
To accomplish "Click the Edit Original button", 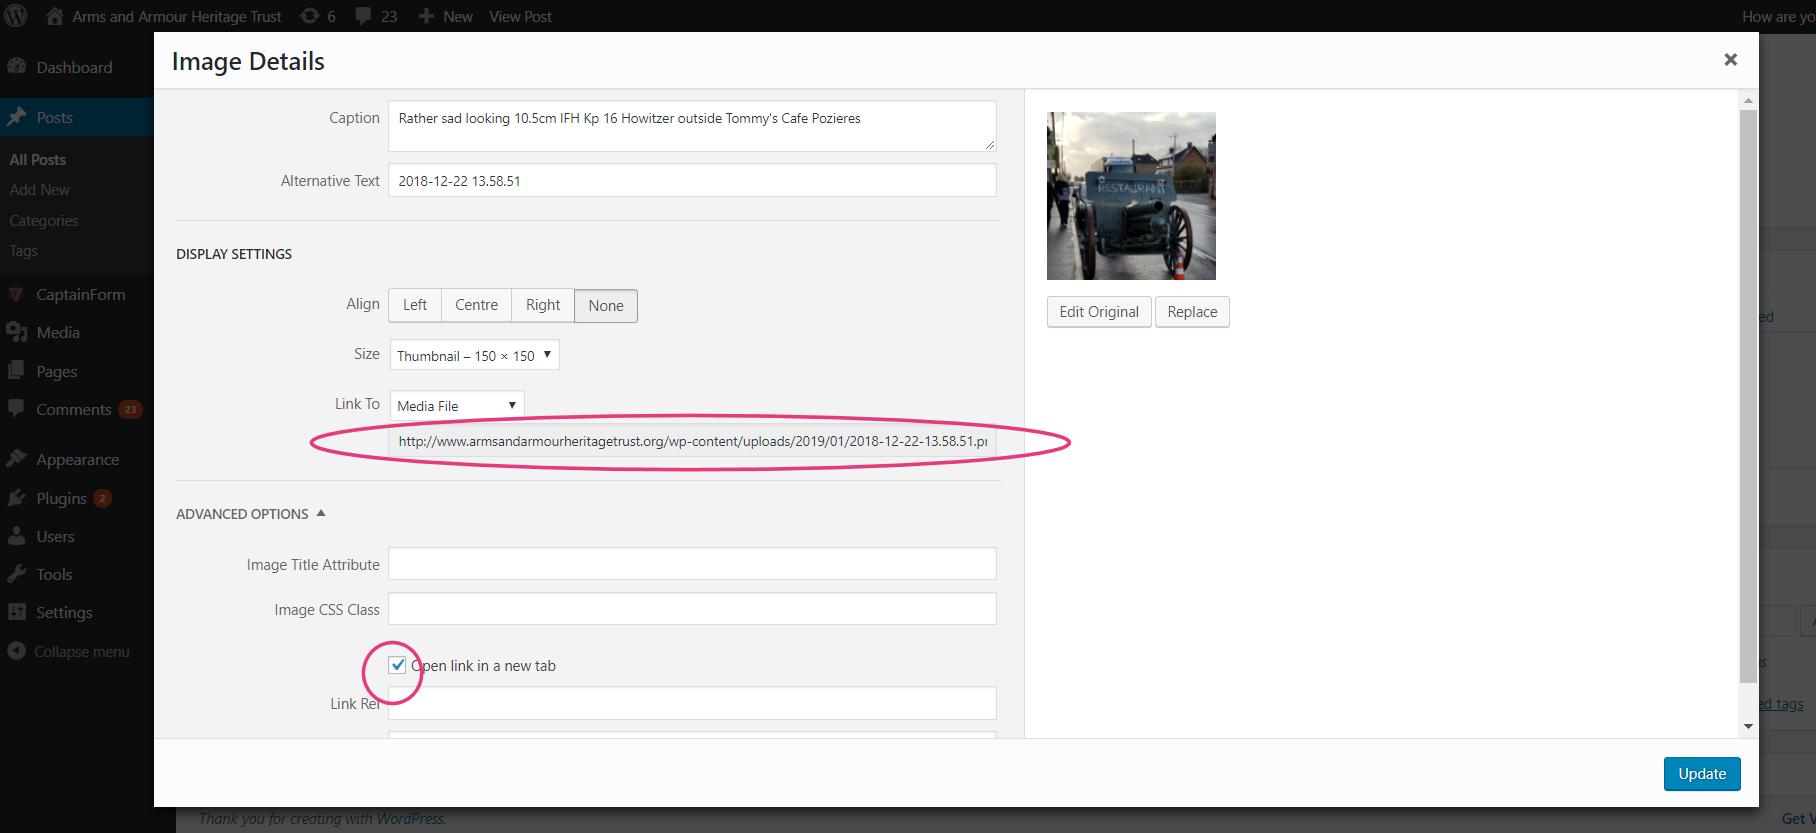I will point(1098,312).
